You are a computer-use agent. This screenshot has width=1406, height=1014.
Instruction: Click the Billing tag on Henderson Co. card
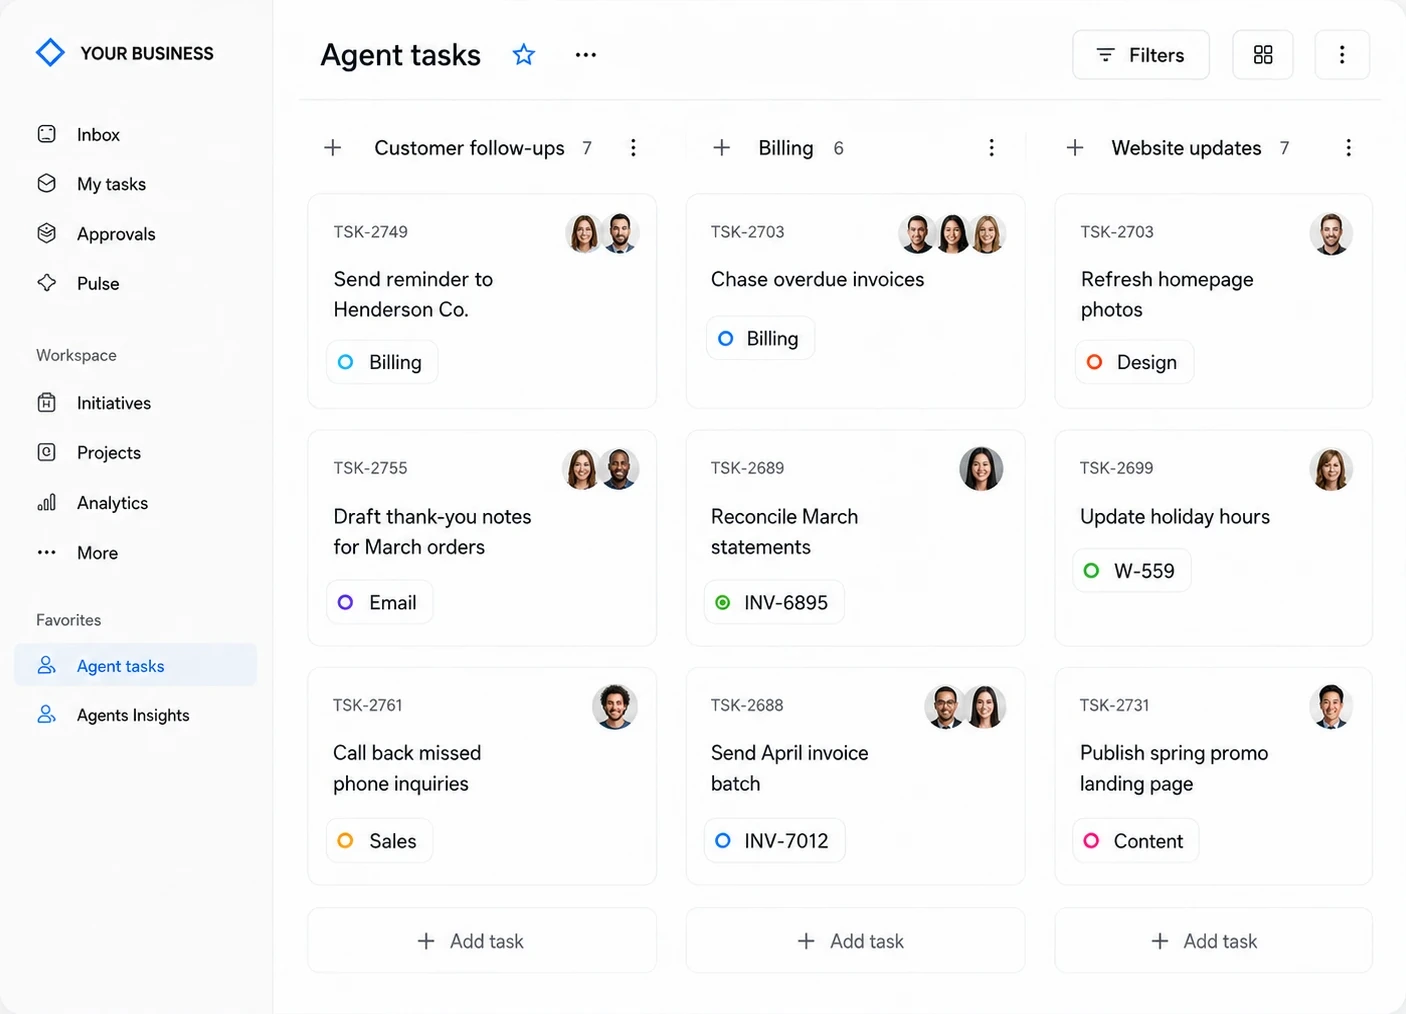(382, 362)
